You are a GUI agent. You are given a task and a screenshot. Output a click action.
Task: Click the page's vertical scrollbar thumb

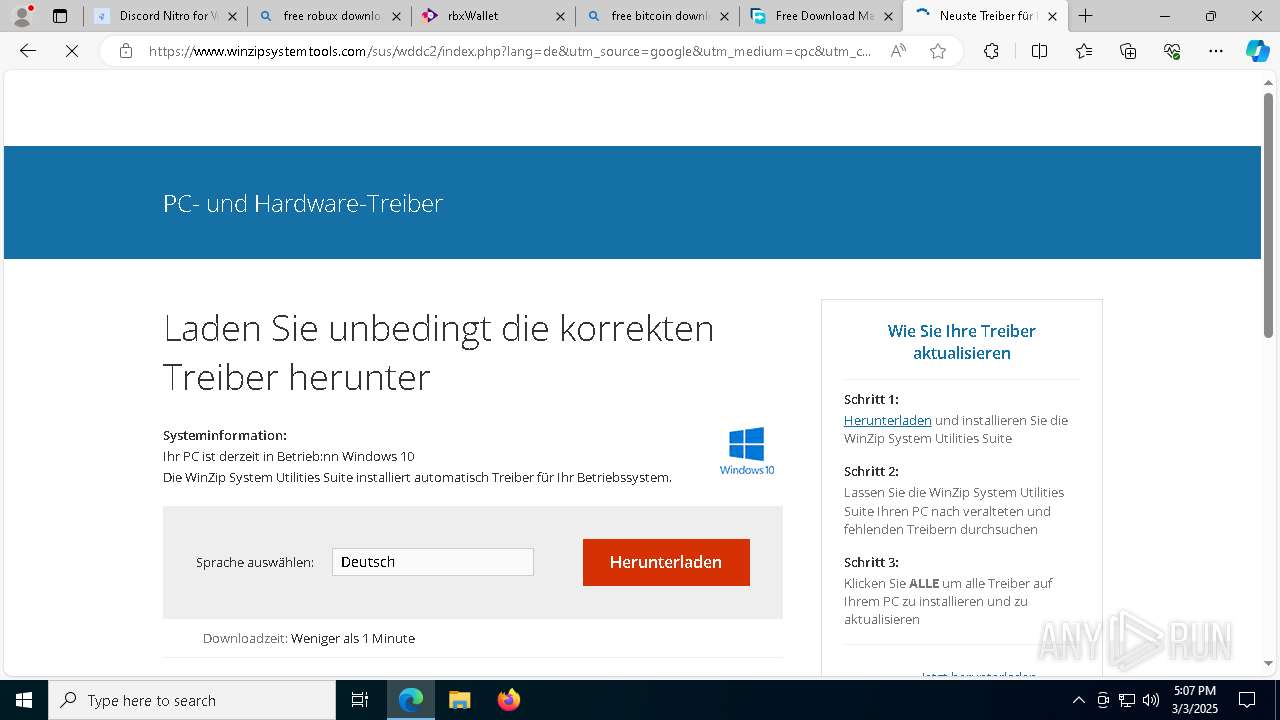(1269, 215)
